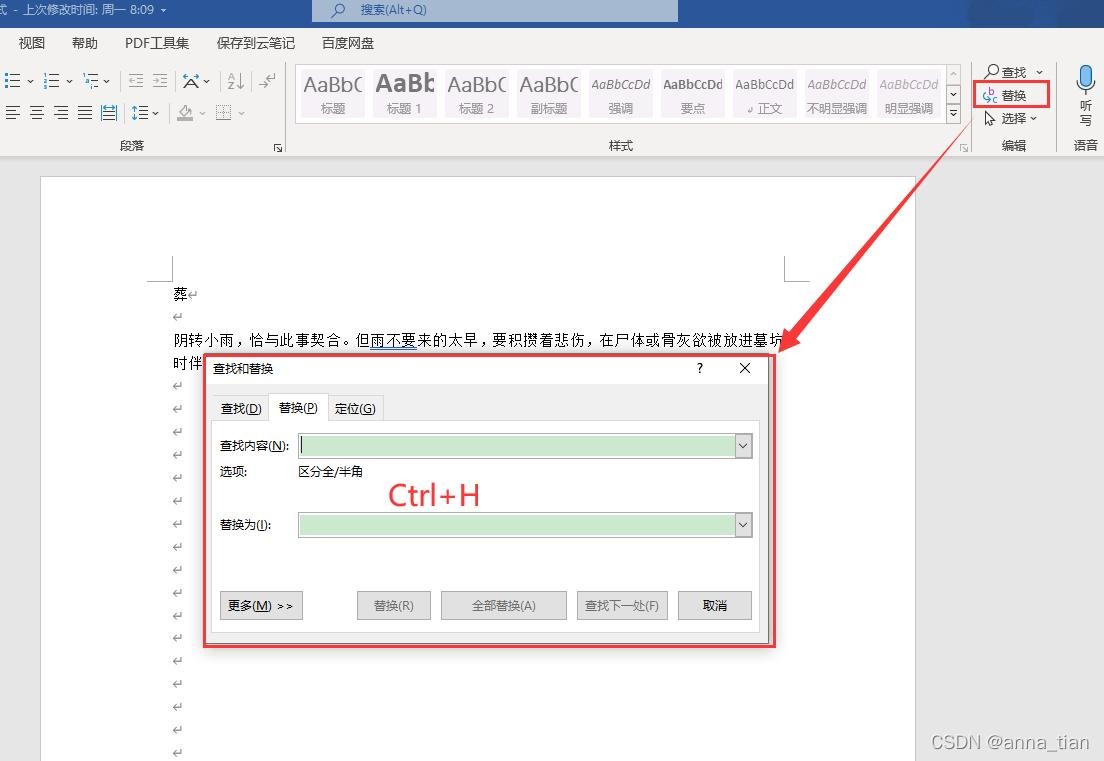Click the Find content input field

tap(516, 446)
